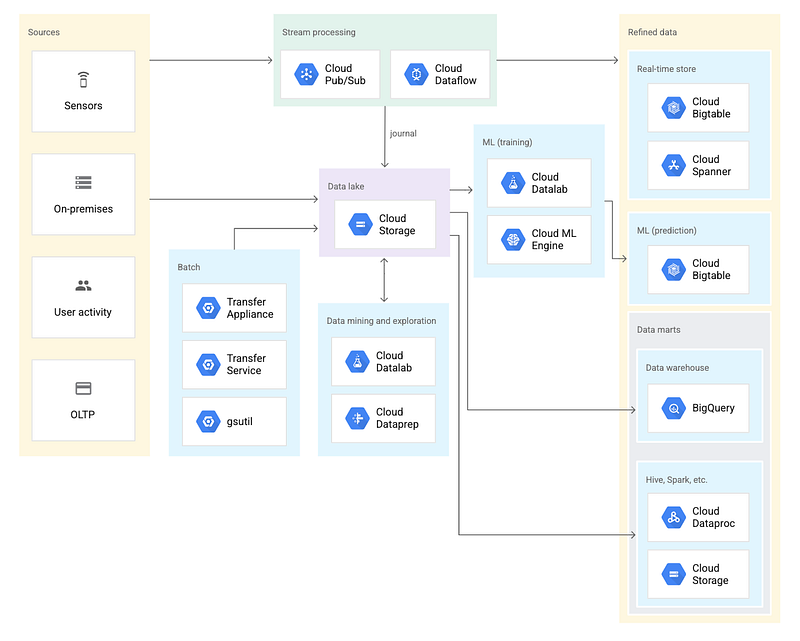The height and width of the screenshot is (641, 800).
Task: Select the Sensors source label
Action: [83, 106]
